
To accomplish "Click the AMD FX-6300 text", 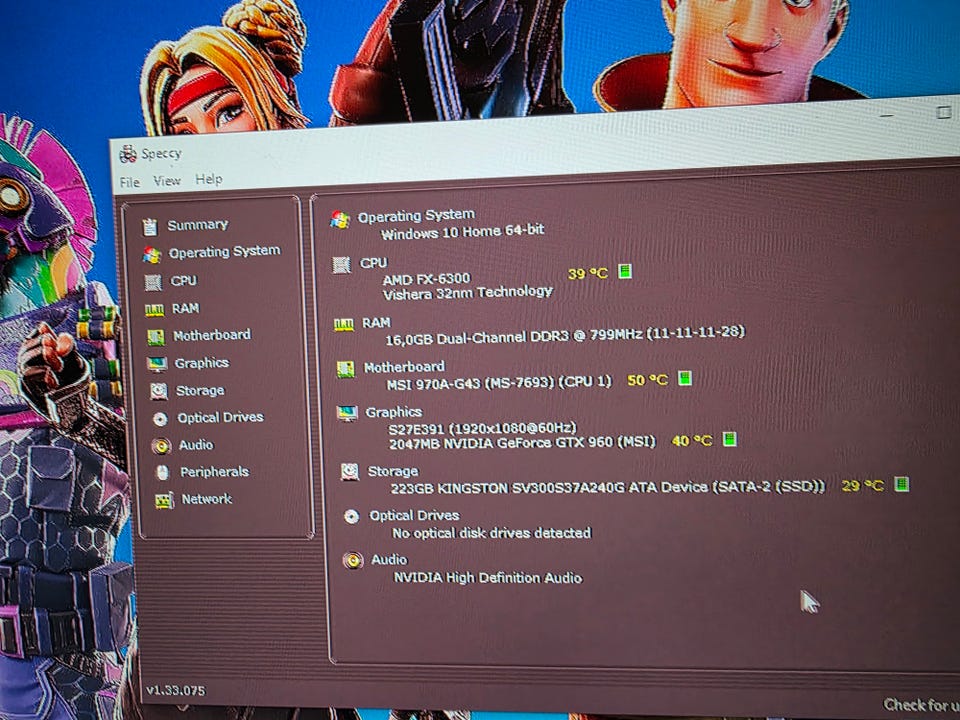I will click(426, 279).
